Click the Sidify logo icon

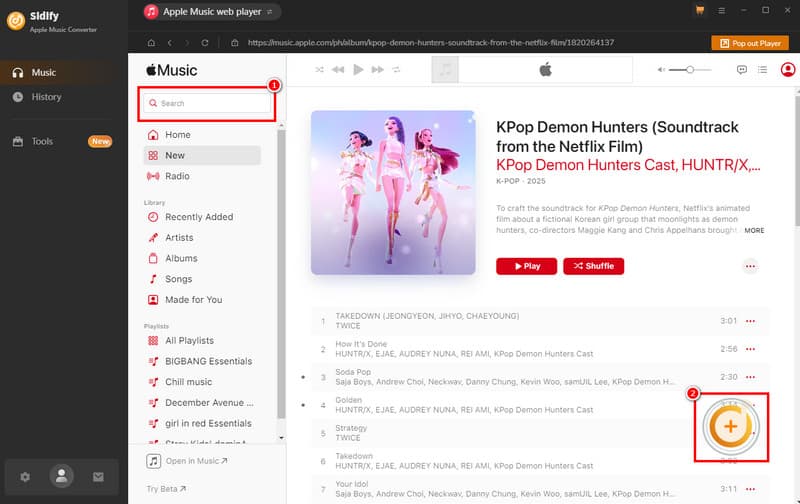(x=16, y=21)
